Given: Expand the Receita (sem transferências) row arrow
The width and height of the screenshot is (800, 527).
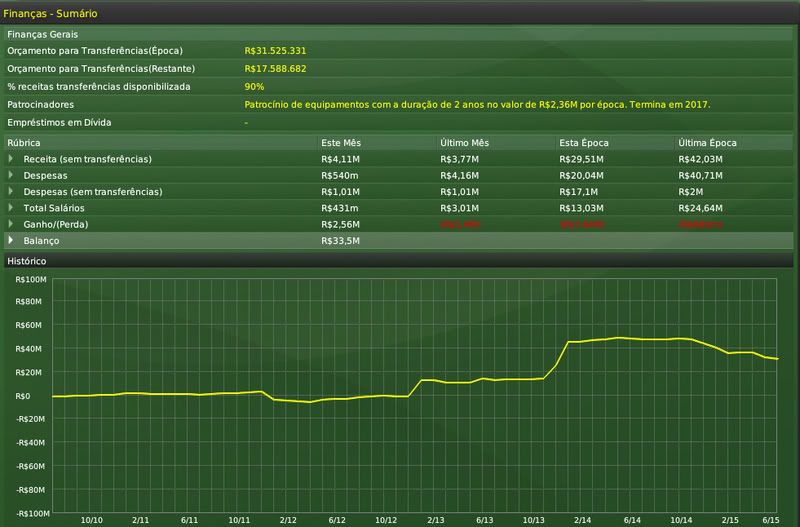Looking at the screenshot, I should [12, 159].
